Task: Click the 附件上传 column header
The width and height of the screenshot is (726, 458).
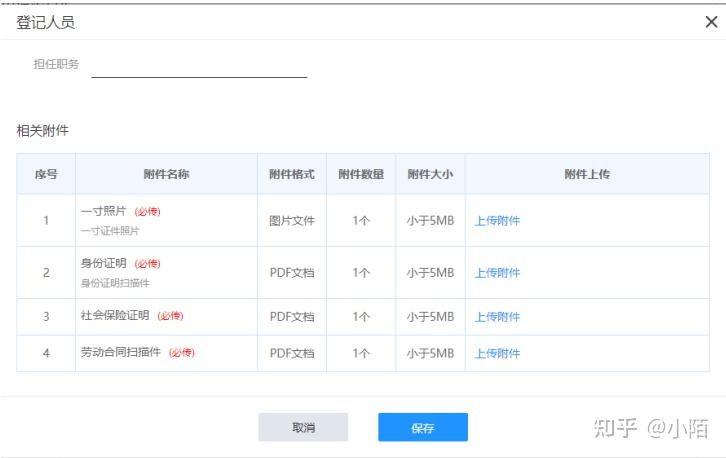Action: pos(587,174)
